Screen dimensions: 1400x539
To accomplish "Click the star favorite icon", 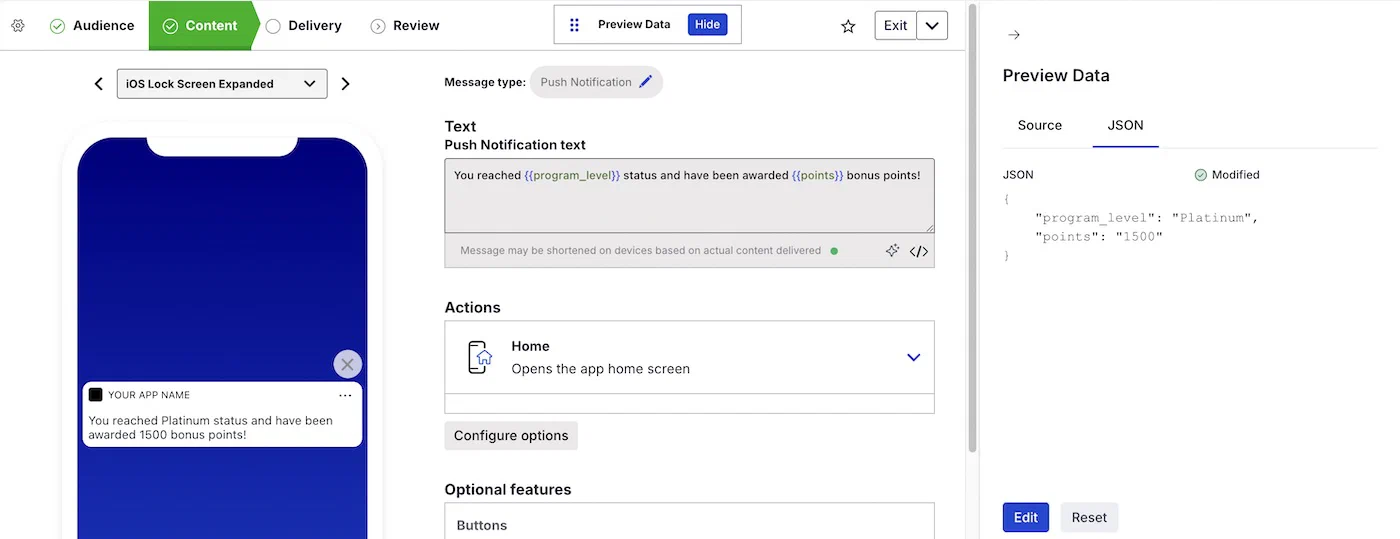I will (848, 26).
